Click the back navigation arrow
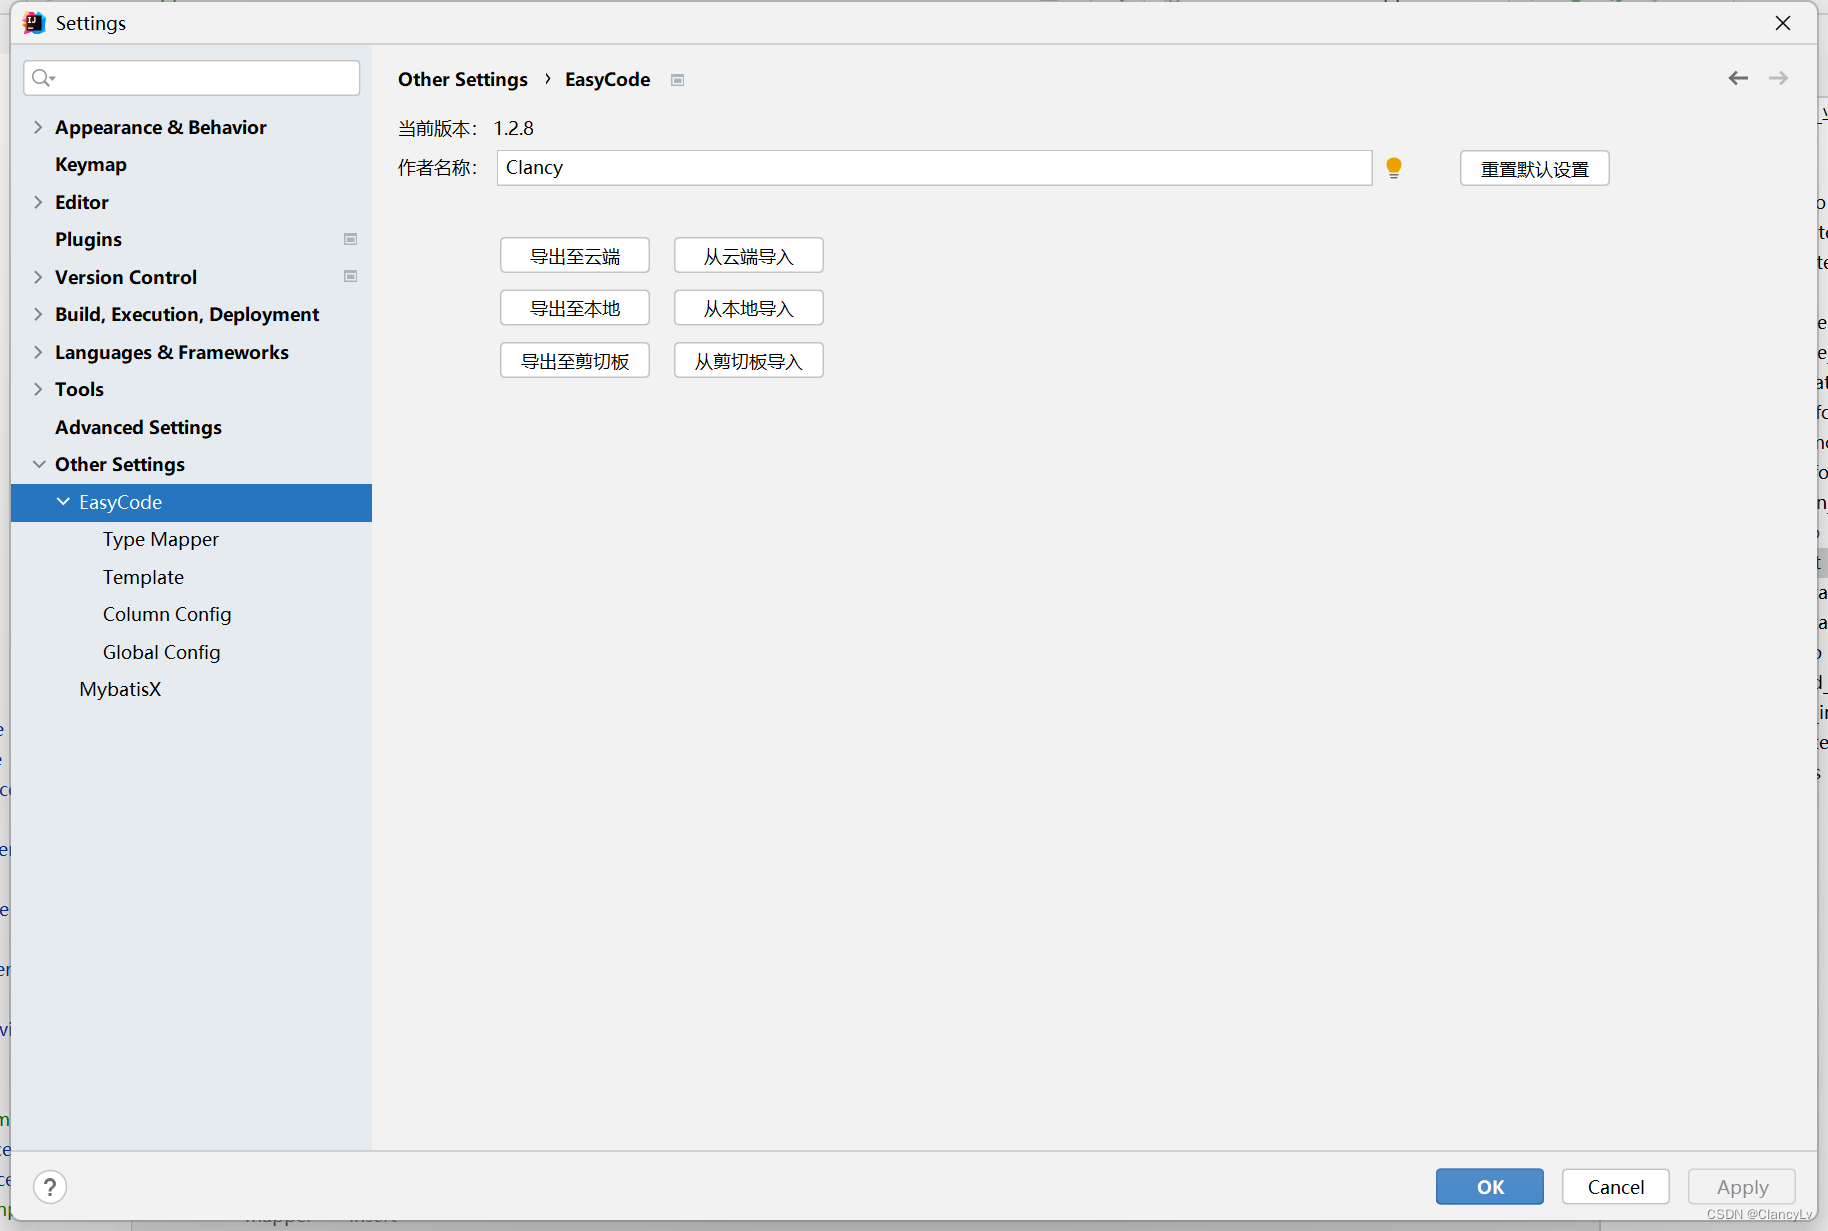 (x=1738, y=78)
